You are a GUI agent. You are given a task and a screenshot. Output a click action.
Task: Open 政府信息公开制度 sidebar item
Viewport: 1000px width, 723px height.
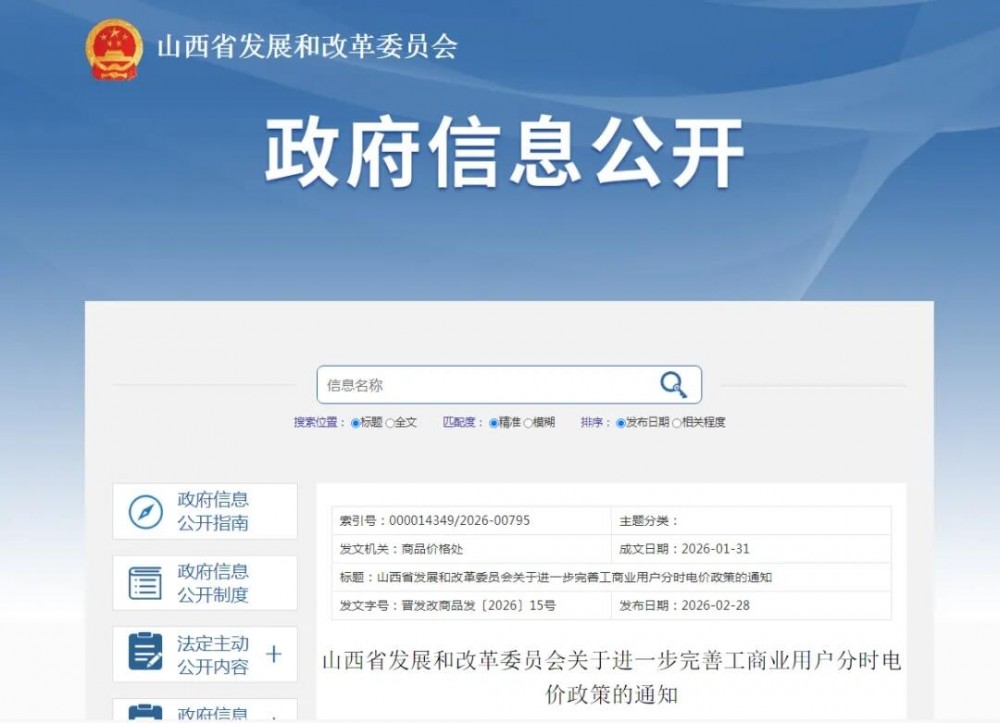(213, 583)
